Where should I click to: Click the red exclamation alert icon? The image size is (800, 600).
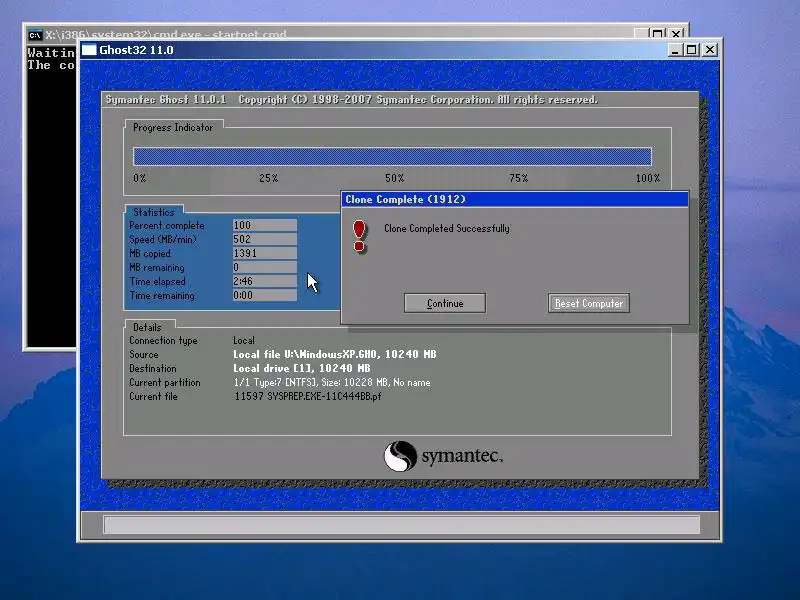point(359,236)
